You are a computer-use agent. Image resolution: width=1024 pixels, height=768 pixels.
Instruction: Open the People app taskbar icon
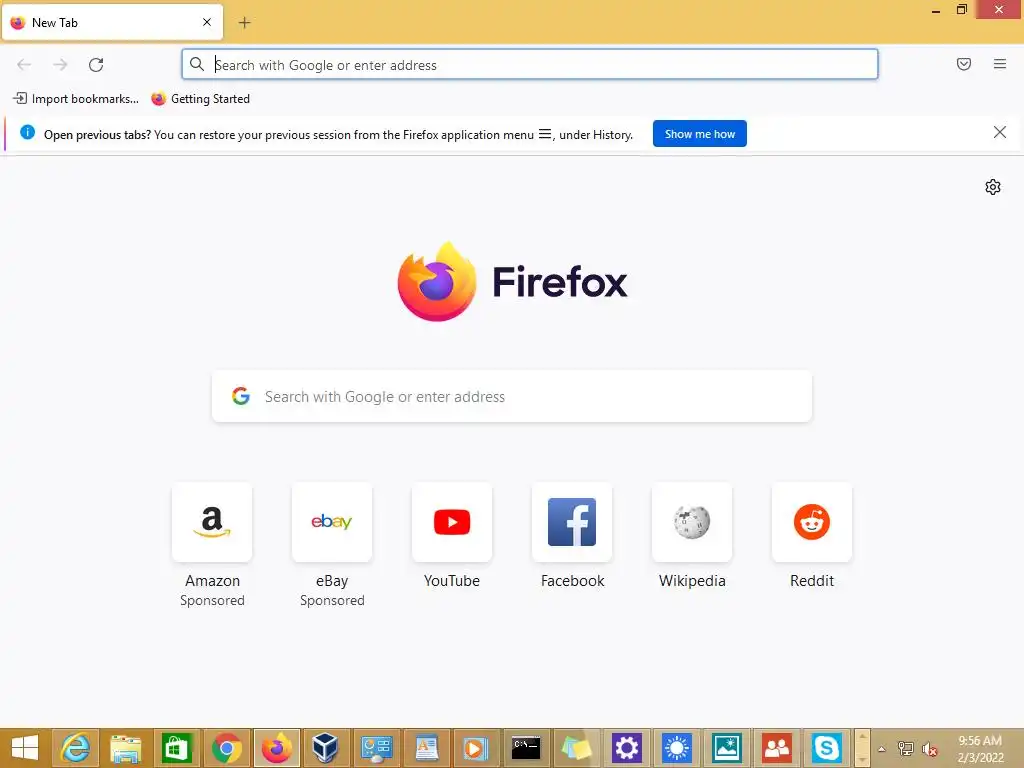coord(776,748)
